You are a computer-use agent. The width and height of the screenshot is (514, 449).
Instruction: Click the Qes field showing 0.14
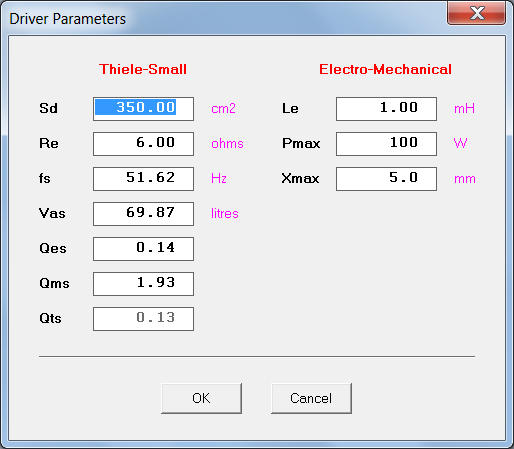click(x=143, y=249)
